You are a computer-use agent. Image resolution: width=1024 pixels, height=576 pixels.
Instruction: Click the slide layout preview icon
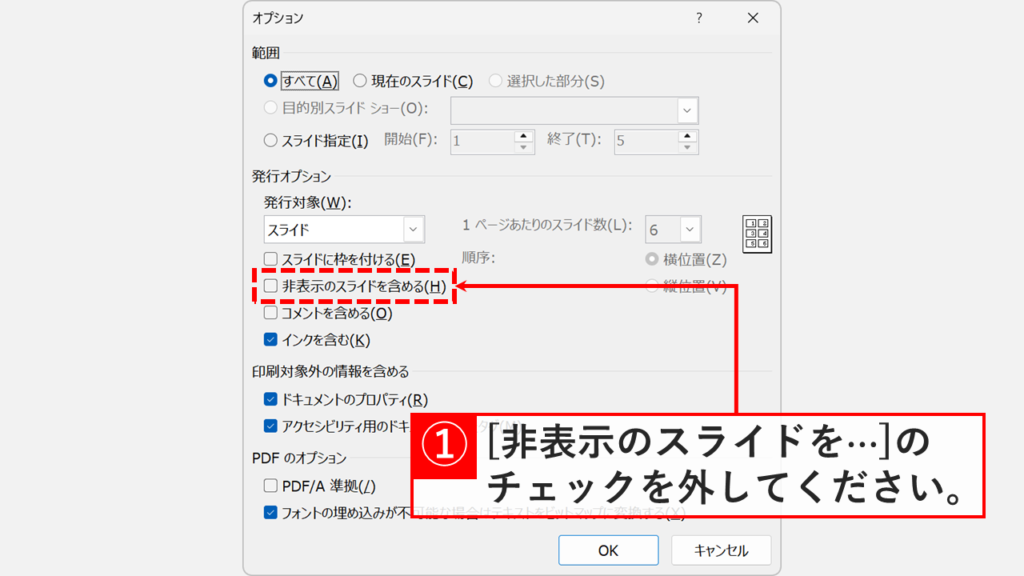click(757, 231)
